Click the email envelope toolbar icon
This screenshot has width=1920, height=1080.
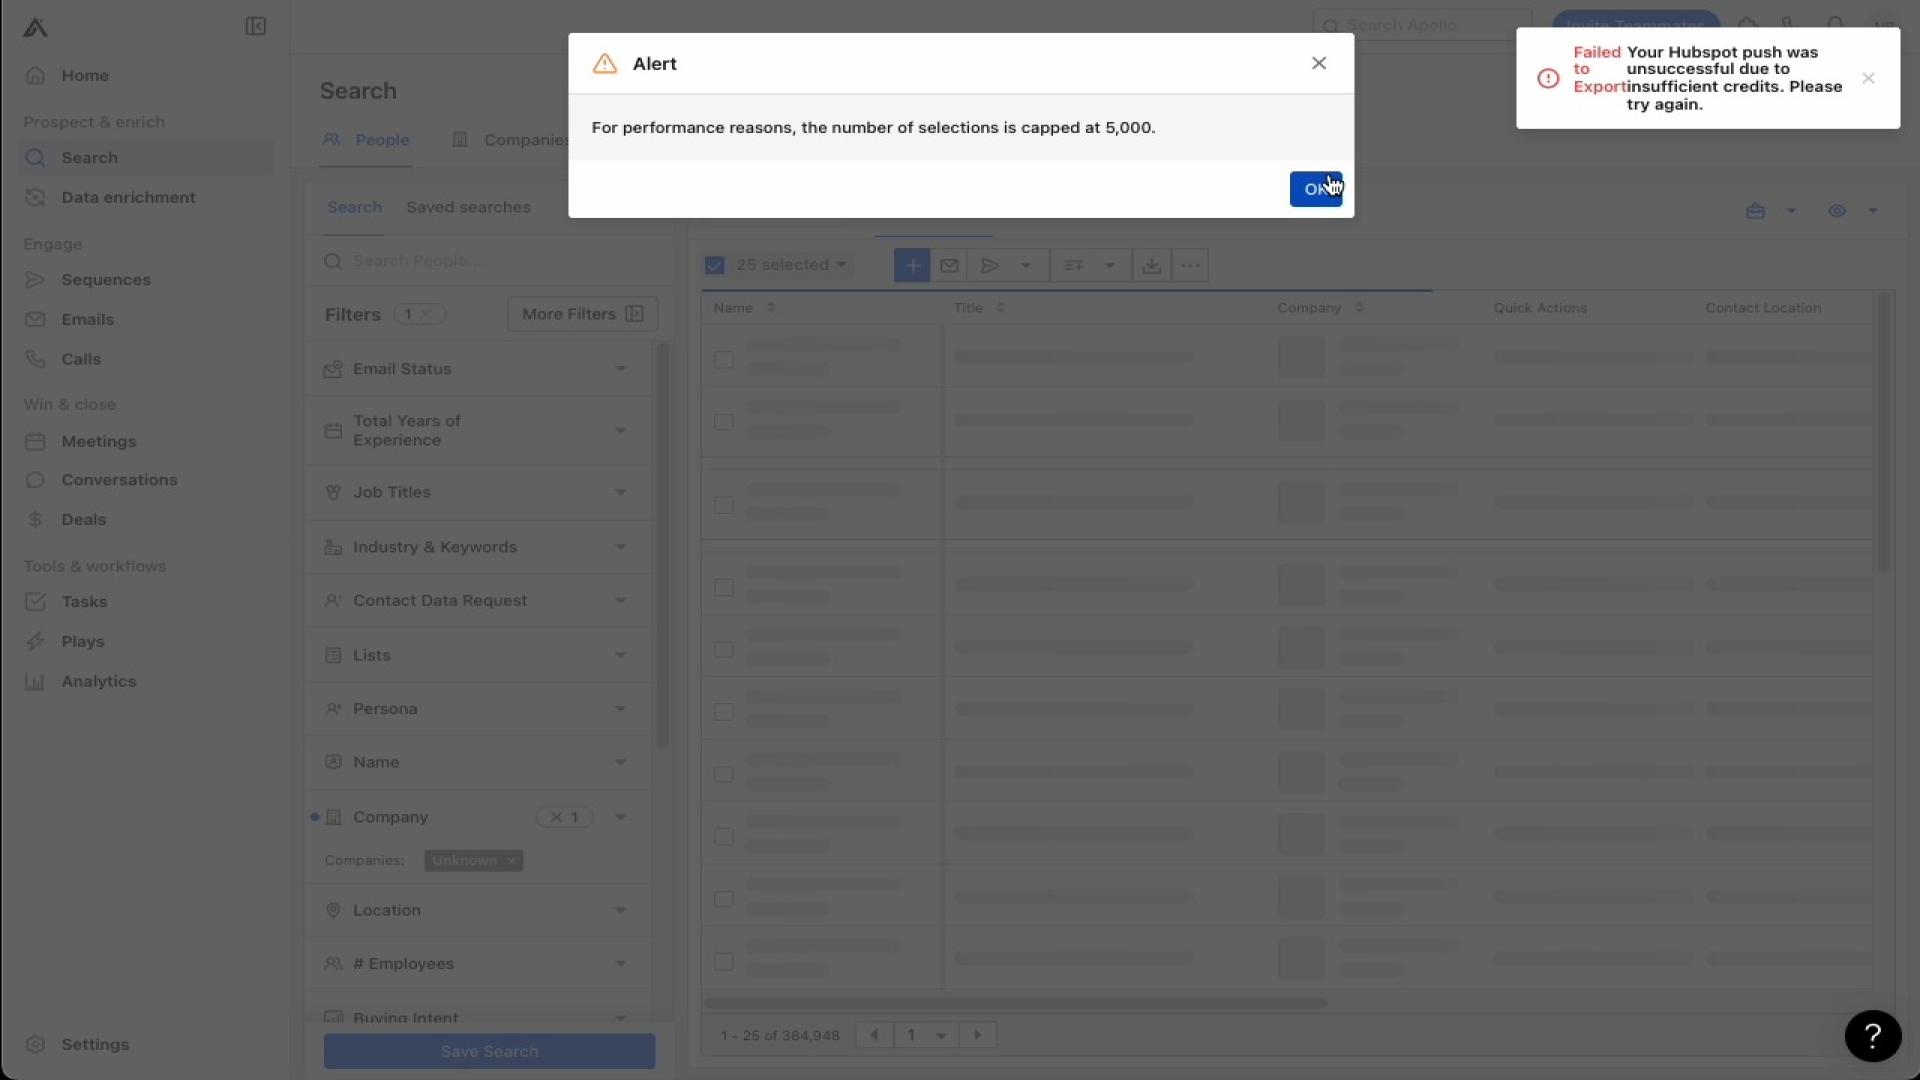[949, 265]
